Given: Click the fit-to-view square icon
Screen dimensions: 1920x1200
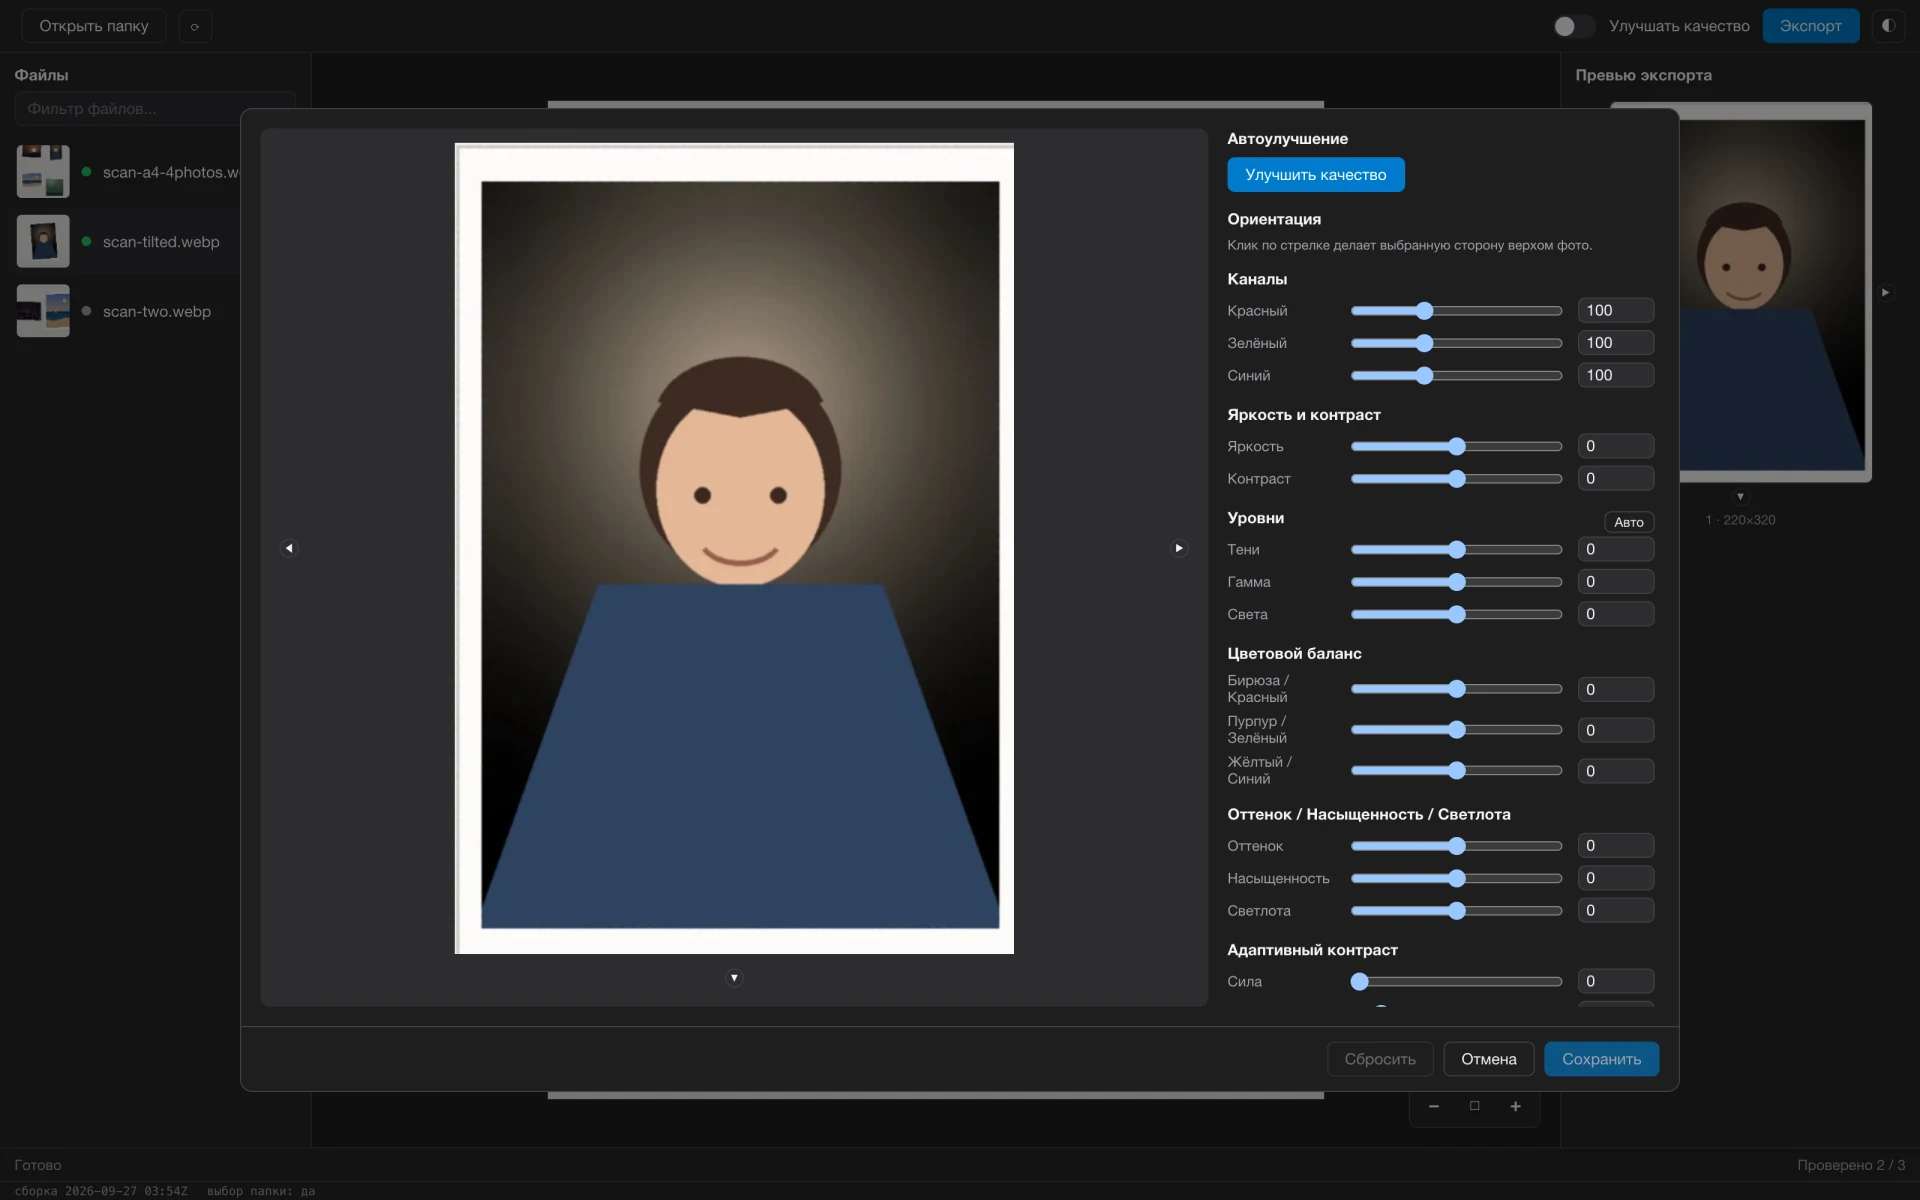Looking at the screenshot, I should click(x=1474, y=1106).
